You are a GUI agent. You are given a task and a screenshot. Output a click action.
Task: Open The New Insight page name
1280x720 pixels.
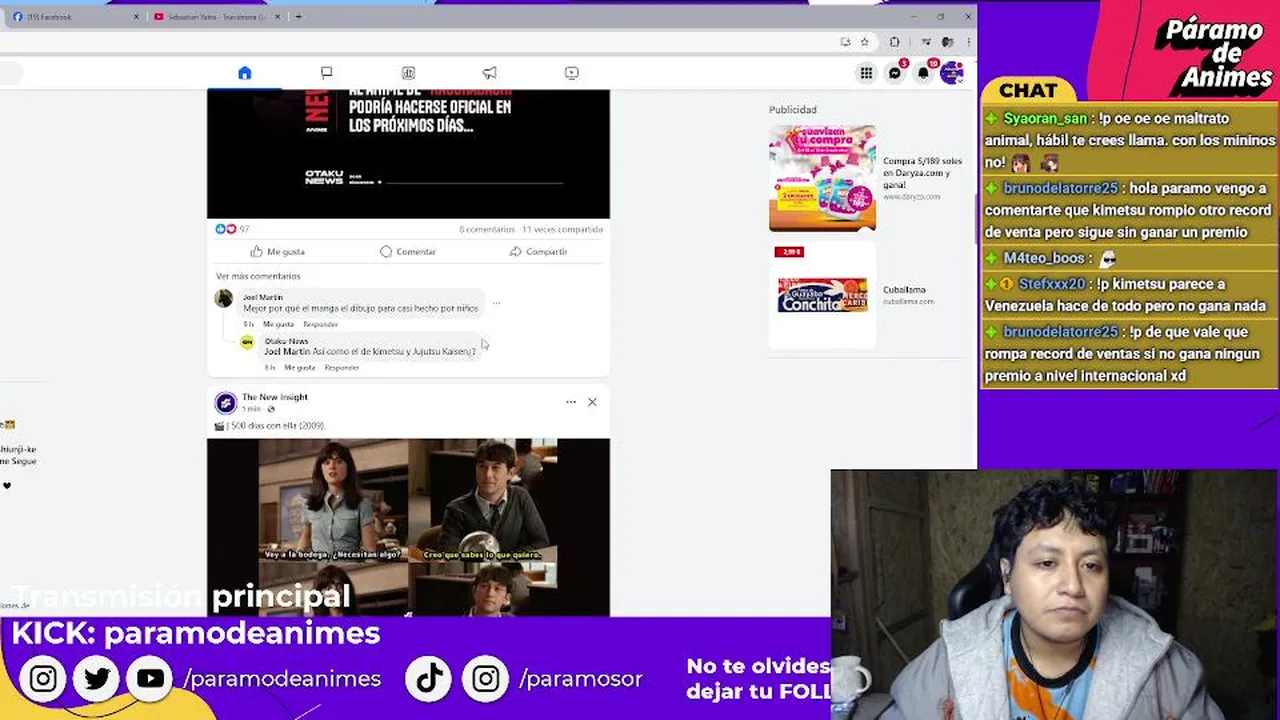click(275, 397)
